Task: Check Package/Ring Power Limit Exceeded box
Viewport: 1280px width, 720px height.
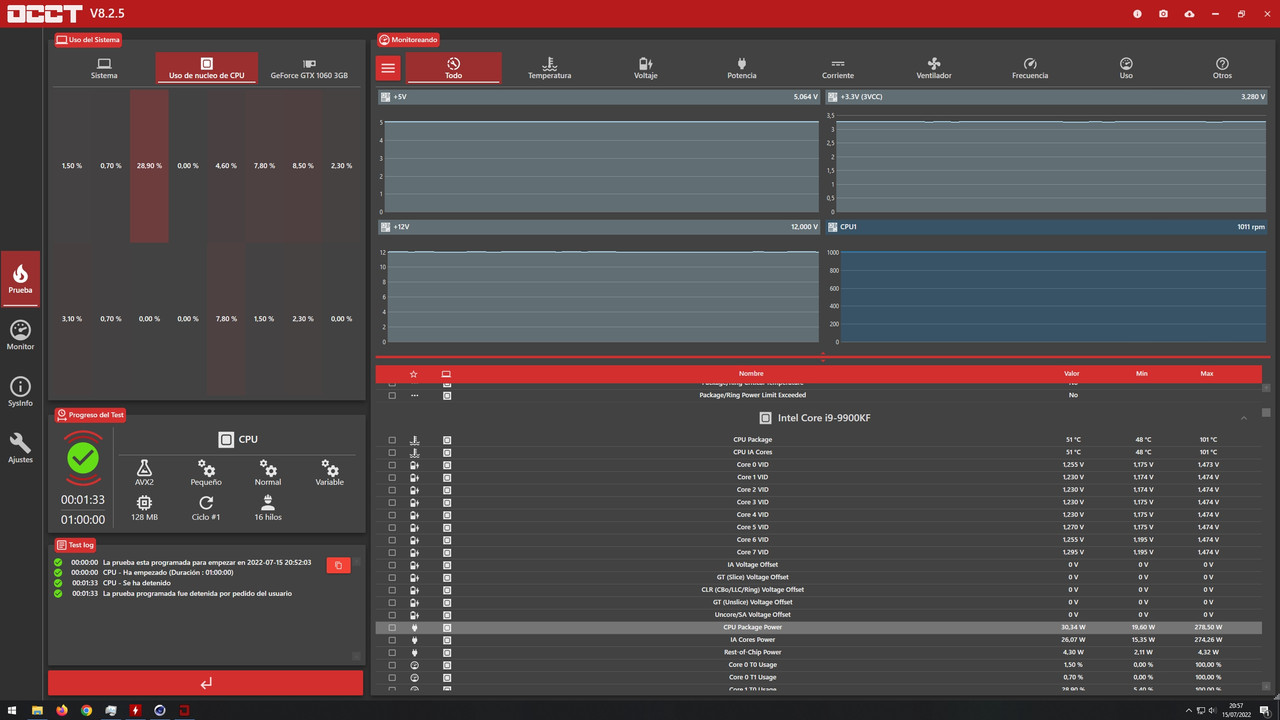Action: 392,395
